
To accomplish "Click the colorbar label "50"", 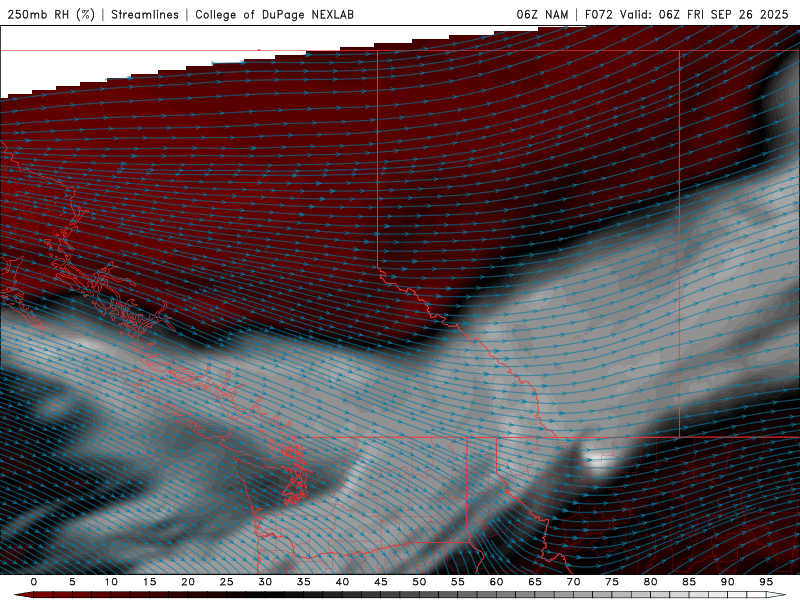I will pyautogui.click(x=419, y=582).
